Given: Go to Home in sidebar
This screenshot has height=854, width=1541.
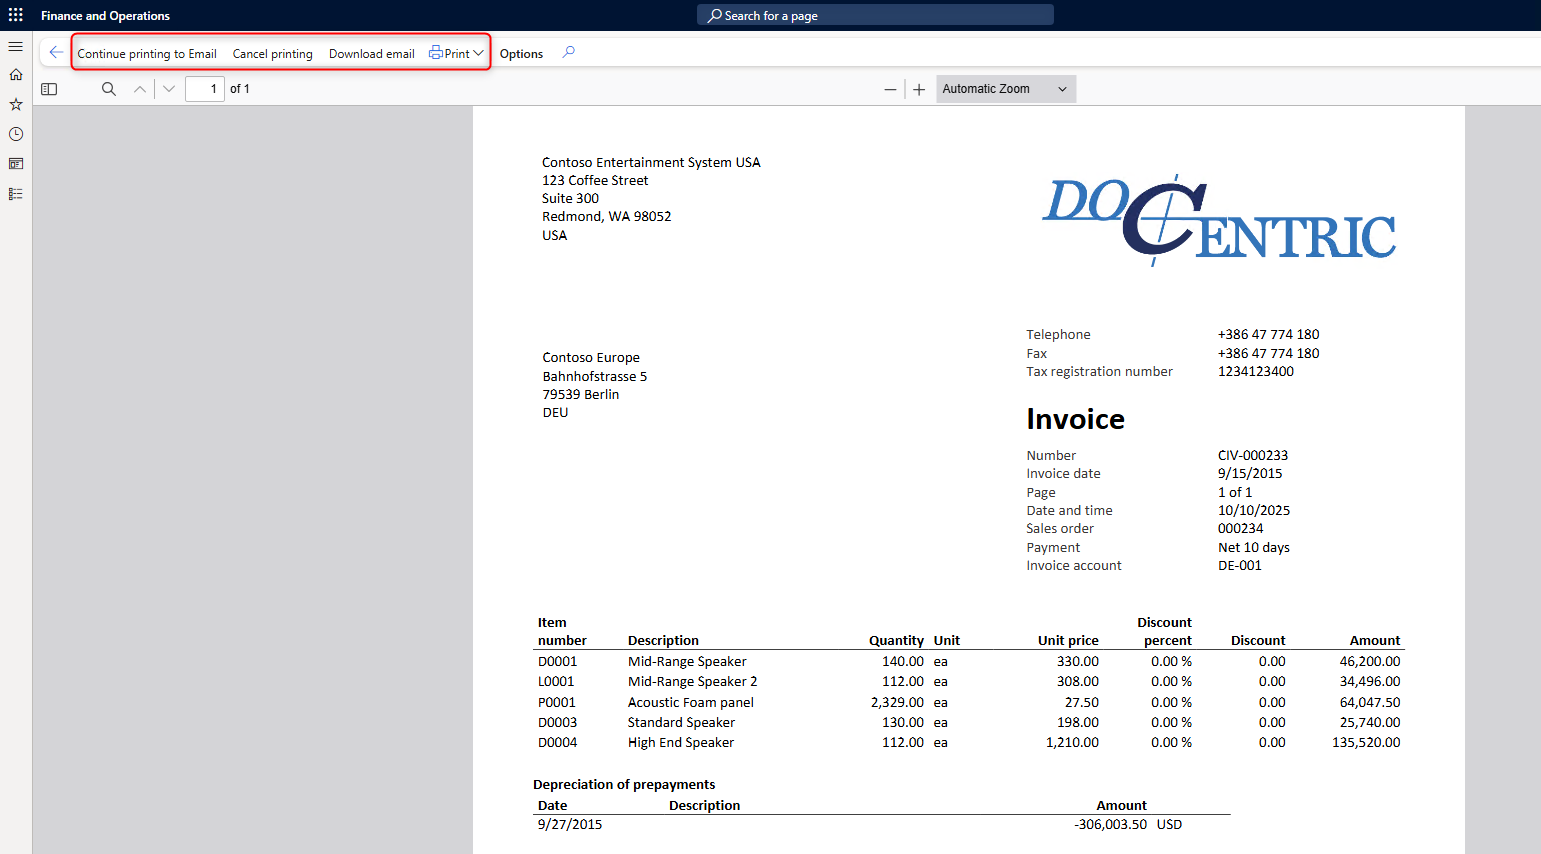Looking at the screenshot, I should (16, 75).
